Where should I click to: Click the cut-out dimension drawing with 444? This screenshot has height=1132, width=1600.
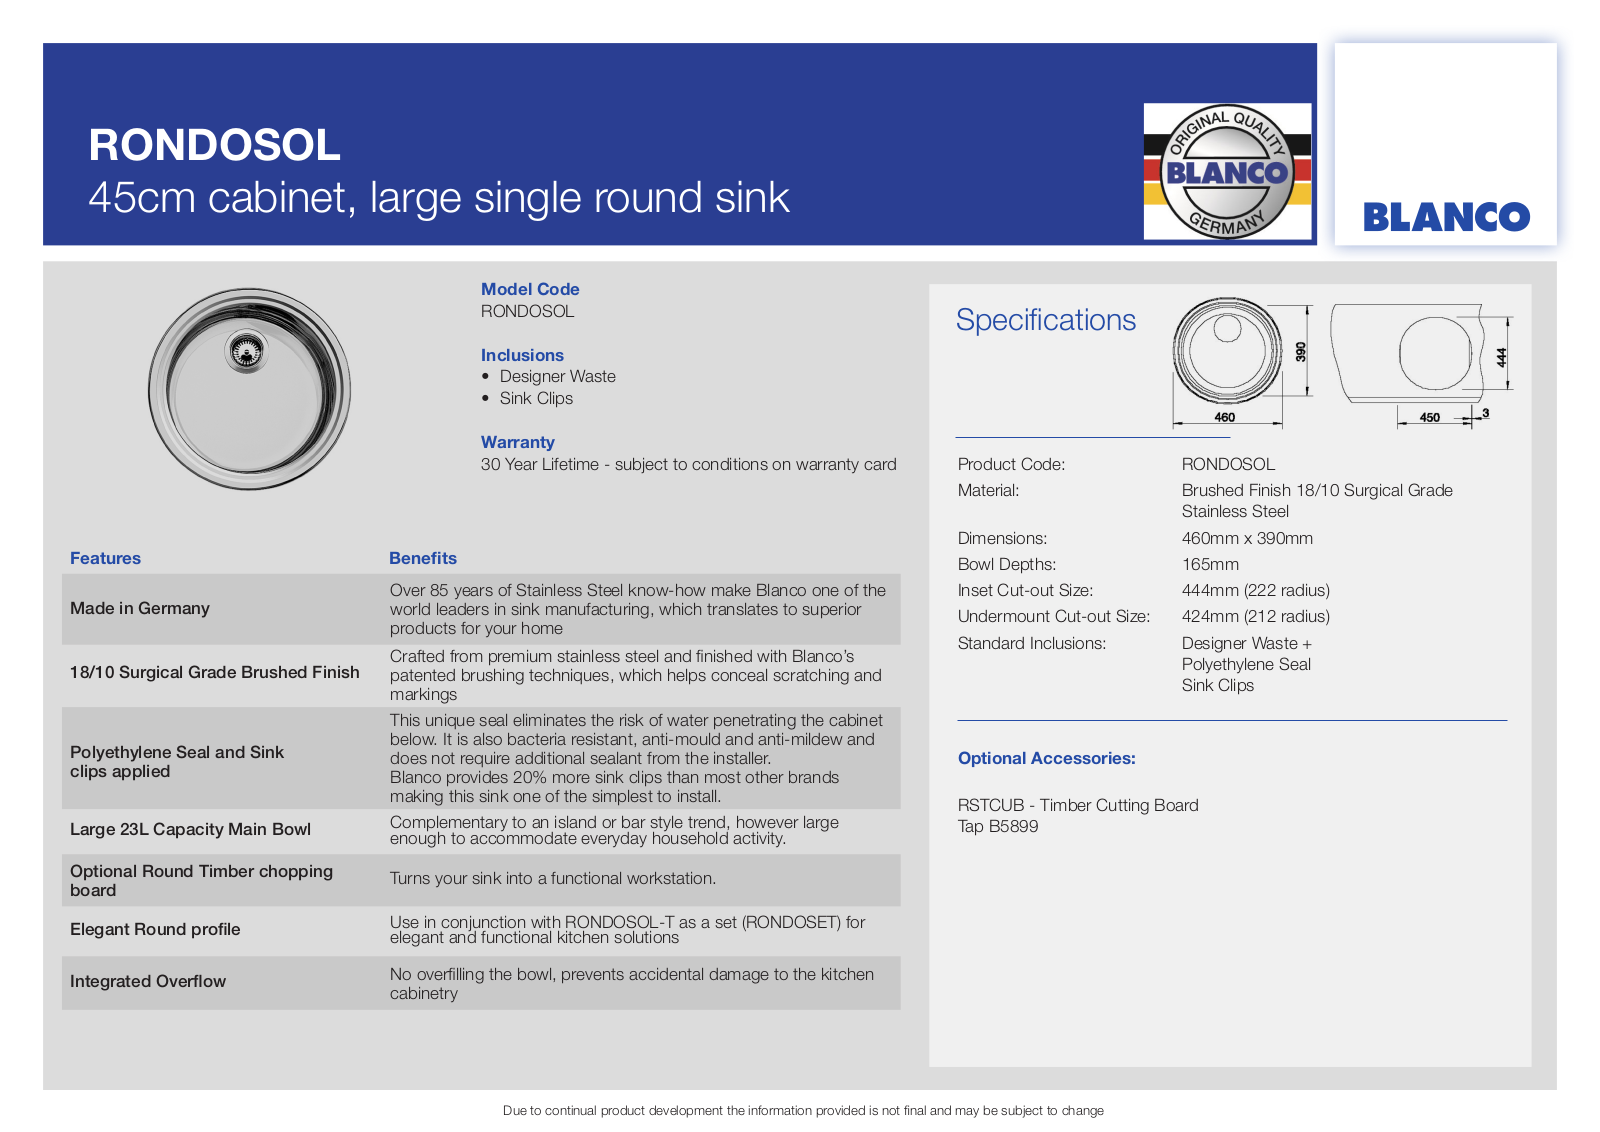tap(1421, 365)
